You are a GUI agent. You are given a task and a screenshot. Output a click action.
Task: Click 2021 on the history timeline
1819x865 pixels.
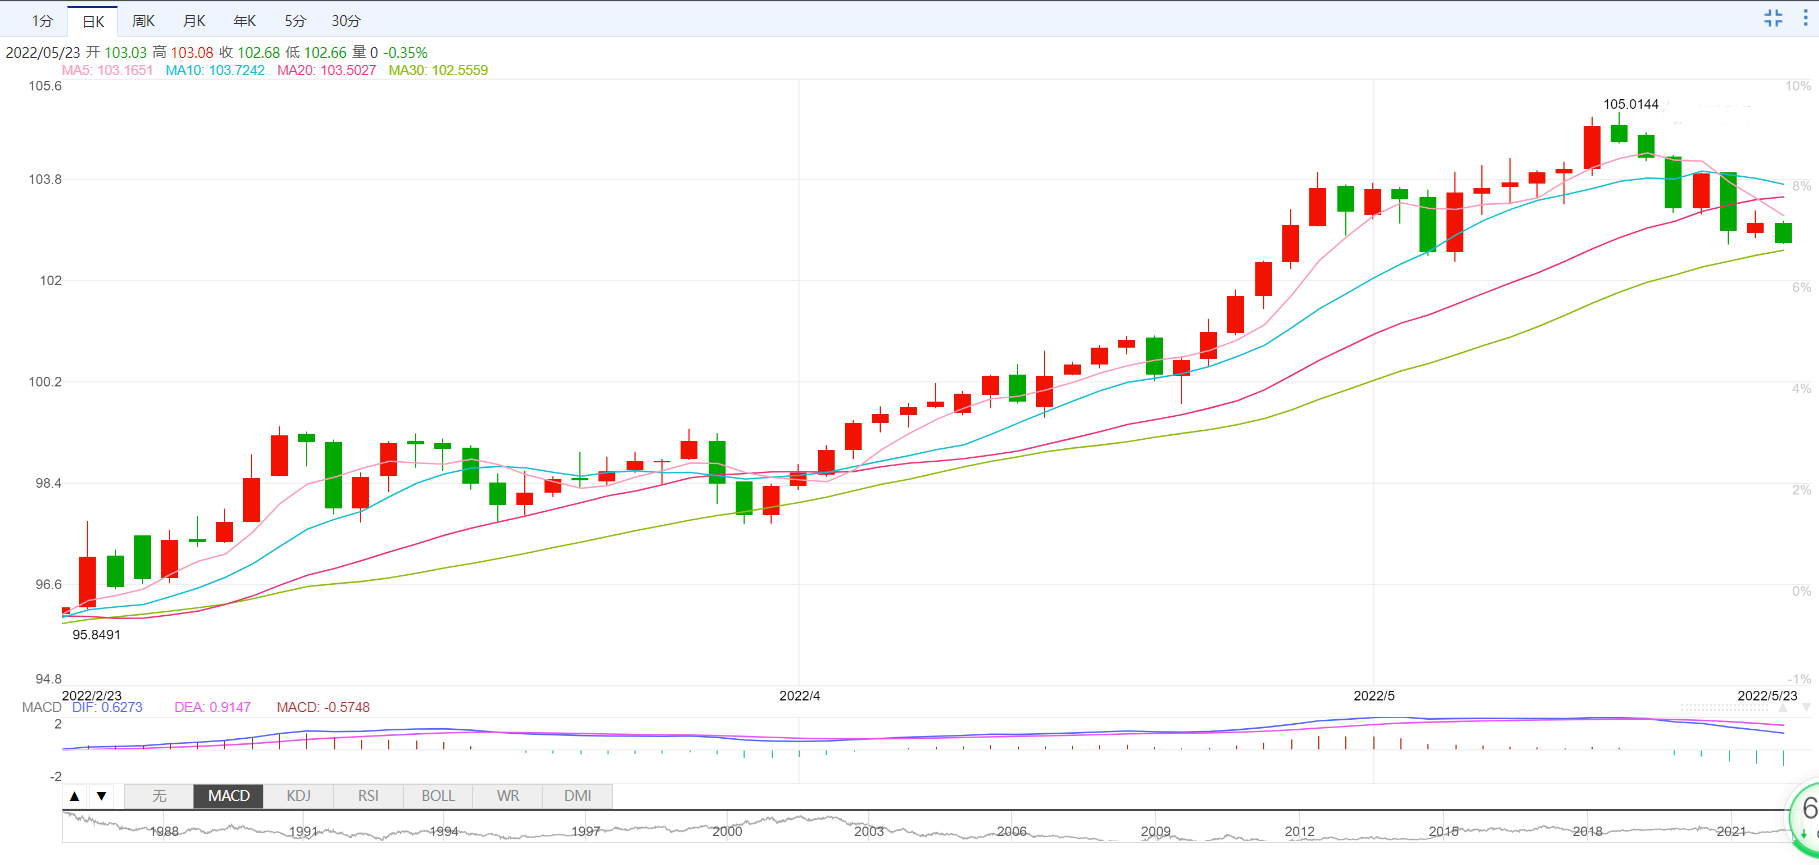[1731, 831]
